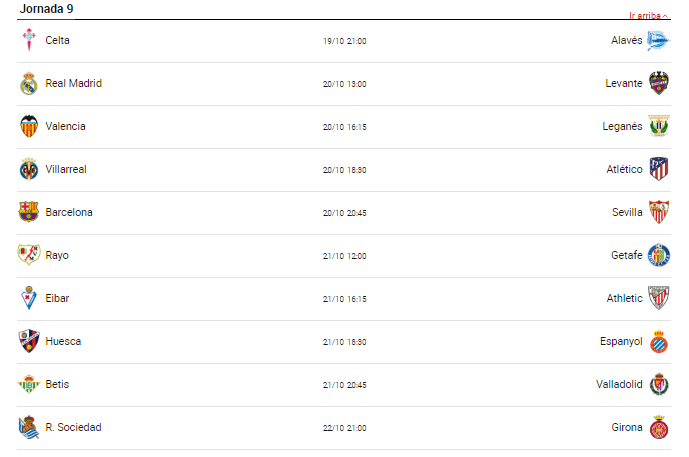Click the Alavés team crest
This screenshot has width=689, height=457.
pyautogui.click(x=658, y=40)
